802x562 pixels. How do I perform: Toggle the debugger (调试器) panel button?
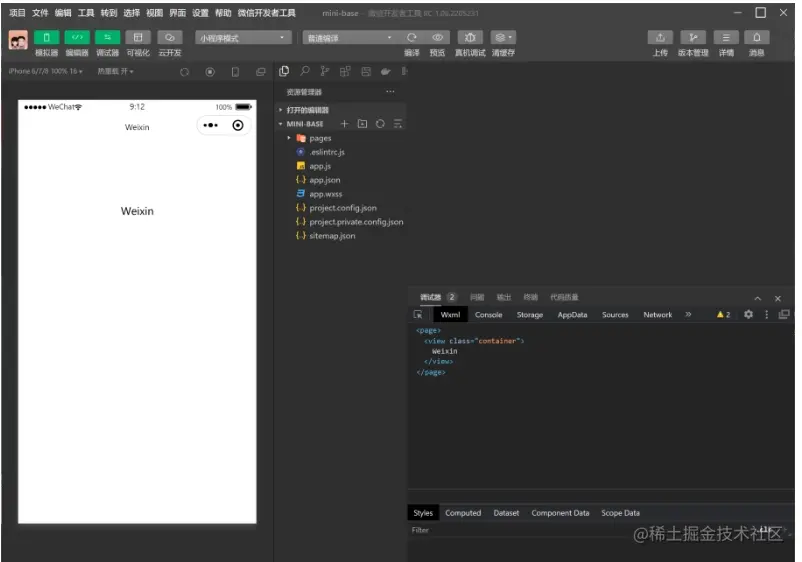tap(107, 37)
